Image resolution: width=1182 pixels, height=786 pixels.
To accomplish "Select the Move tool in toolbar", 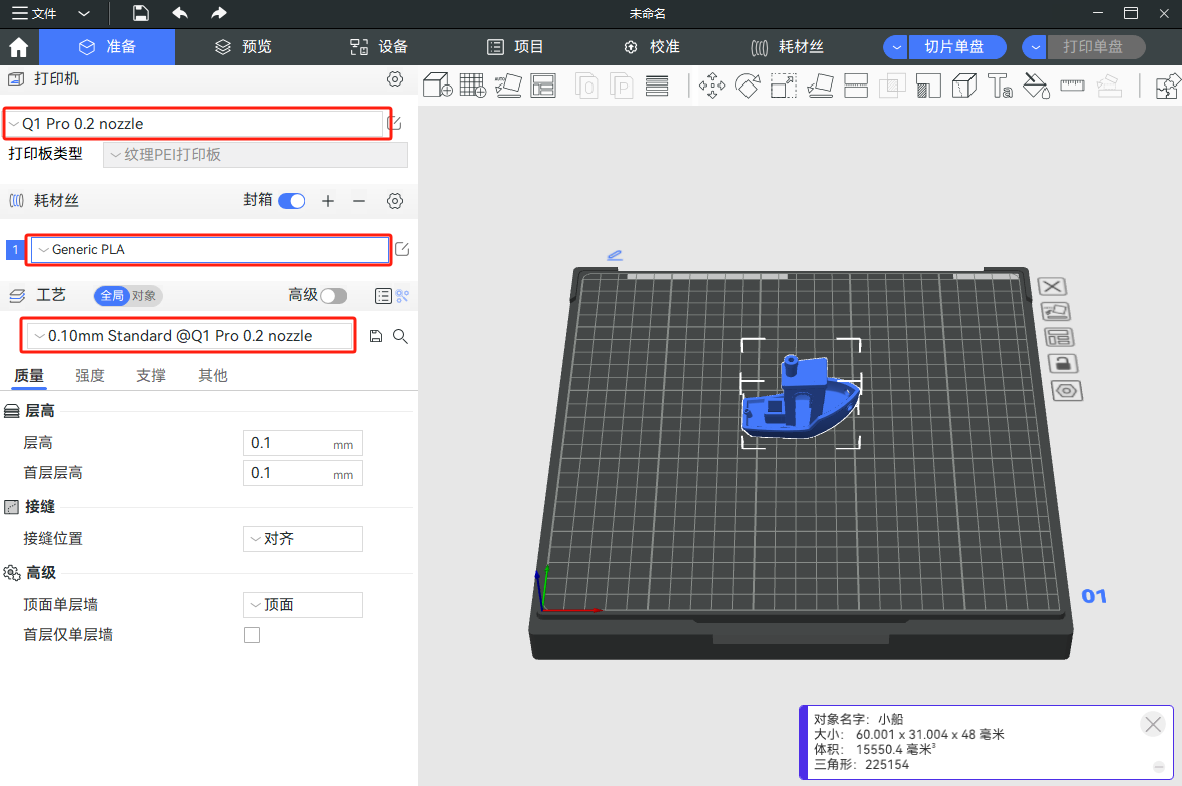I will tap(712, 86).
